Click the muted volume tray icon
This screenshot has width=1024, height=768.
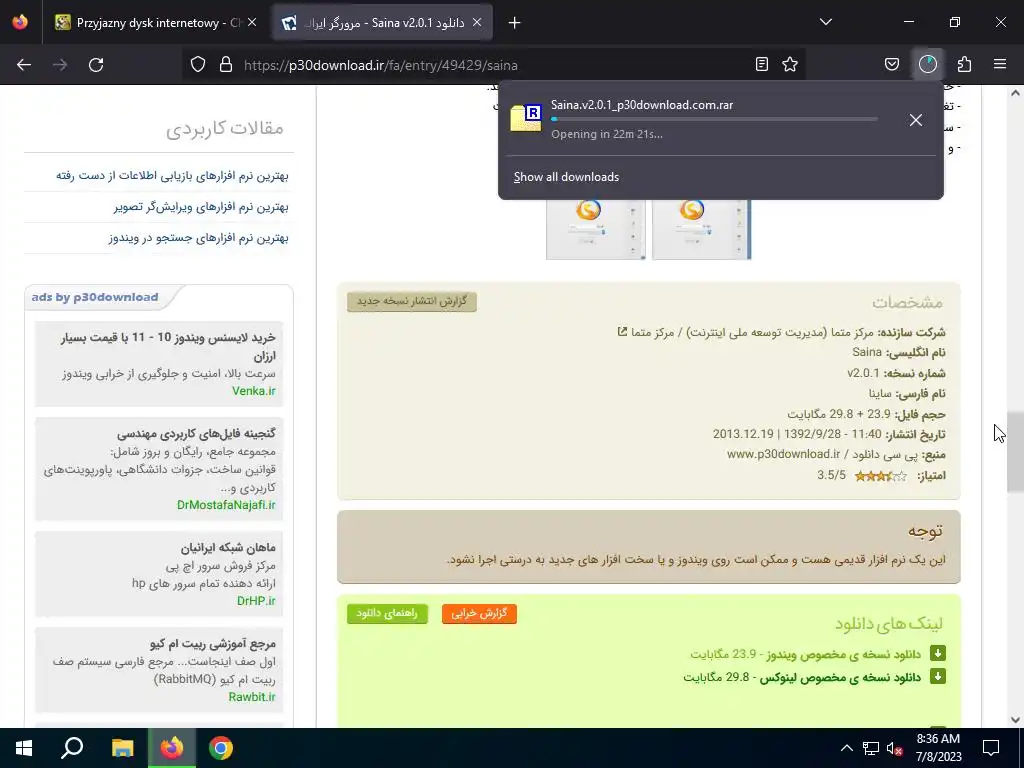point(894,748)
